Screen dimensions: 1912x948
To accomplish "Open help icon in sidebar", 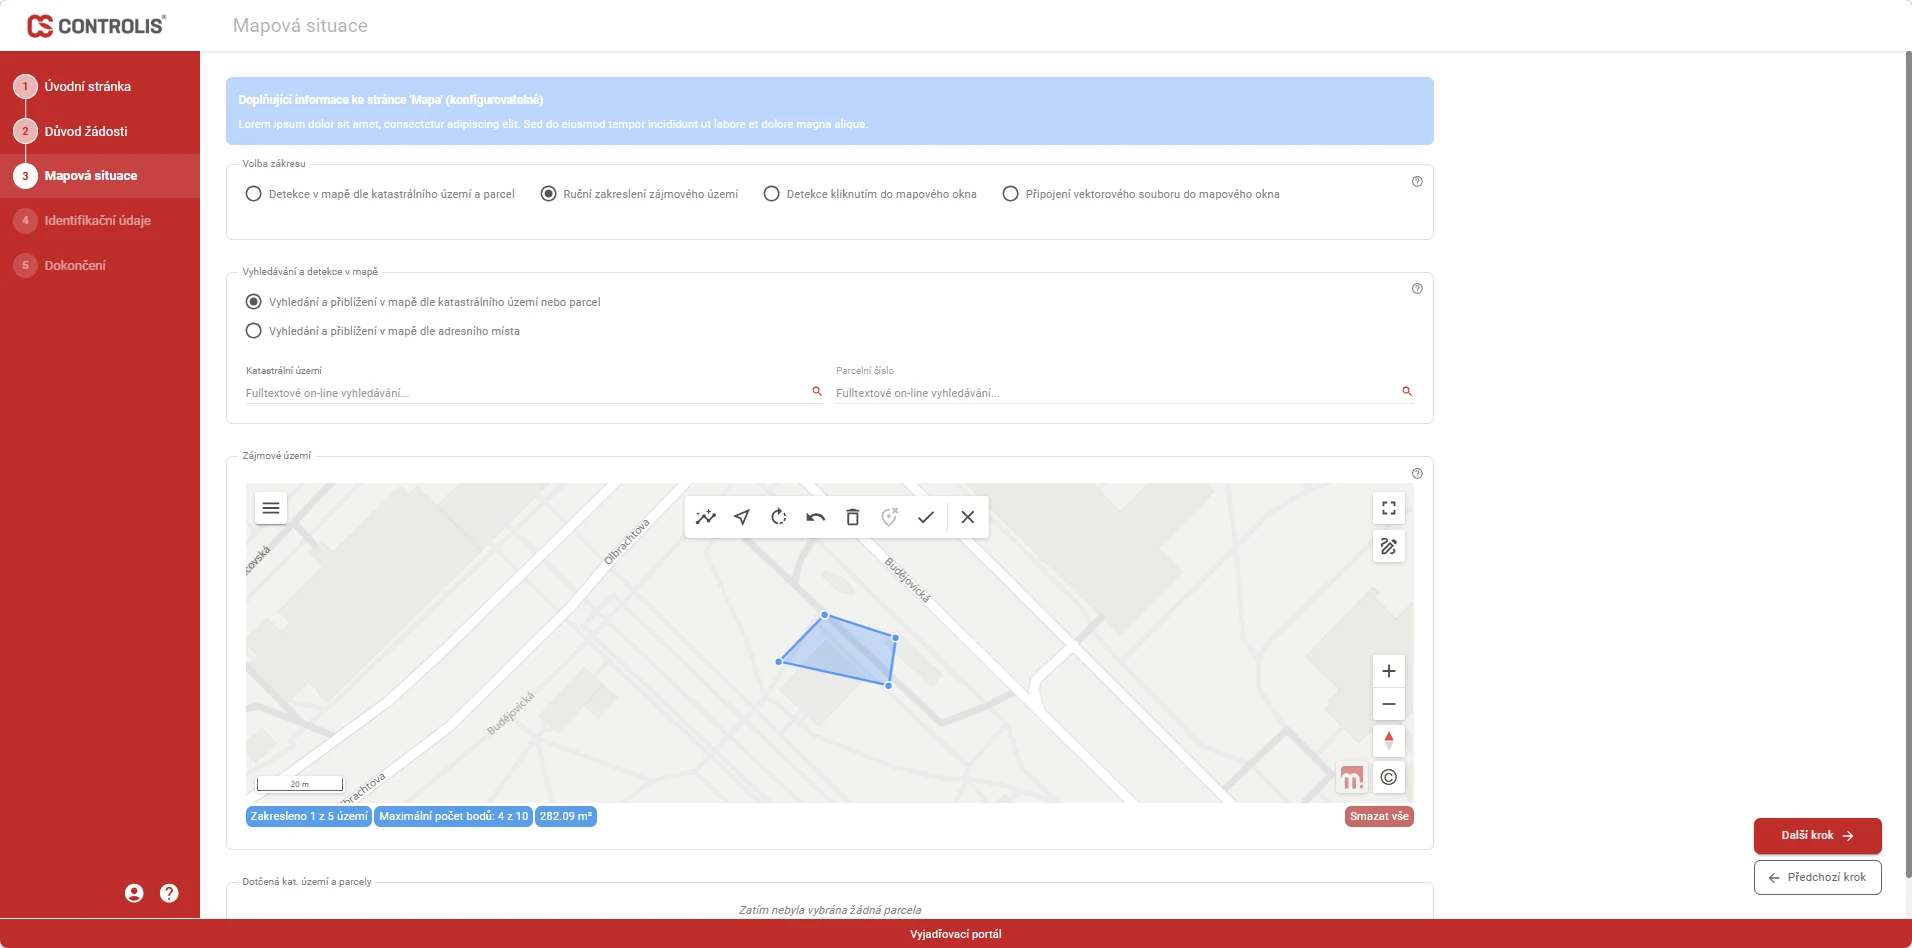I will (169, 893).
